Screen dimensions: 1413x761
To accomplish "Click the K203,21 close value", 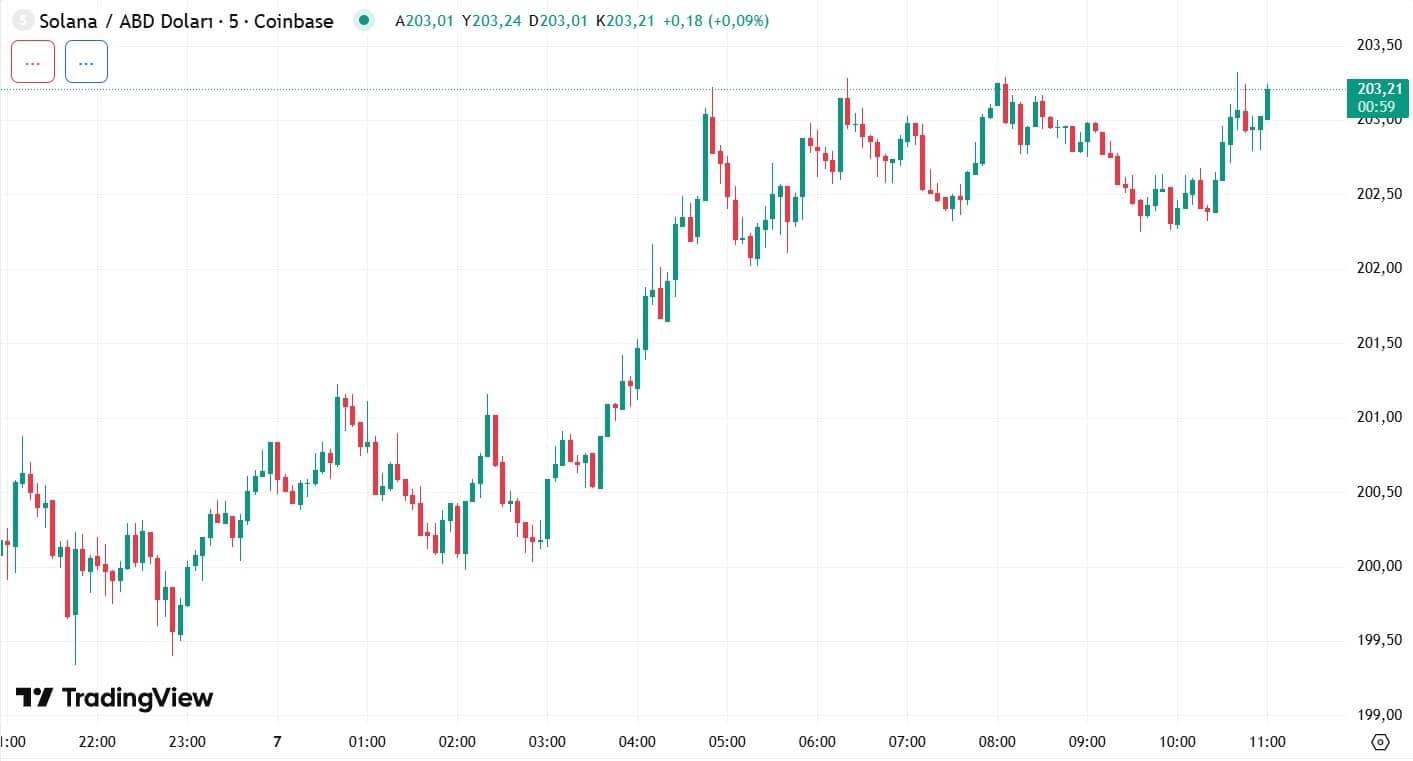I will (x=624, y=21).
